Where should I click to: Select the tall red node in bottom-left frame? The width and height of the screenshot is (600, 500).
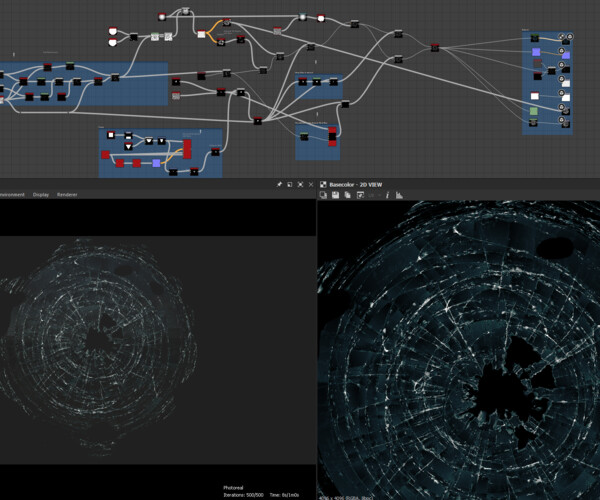tap(187, 149)
